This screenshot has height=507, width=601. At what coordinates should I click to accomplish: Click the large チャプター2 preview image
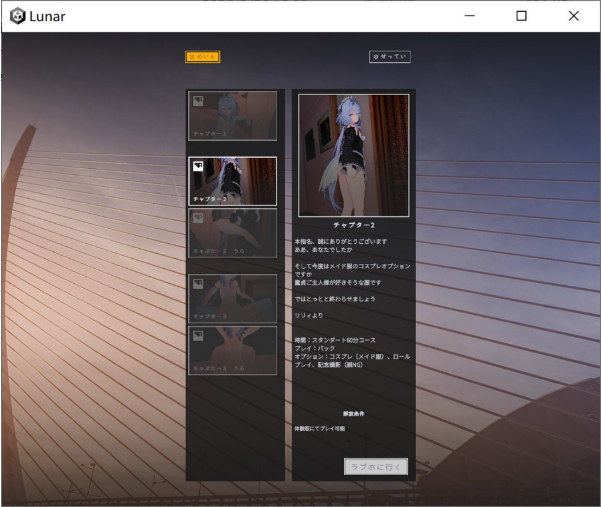pos(353,155)
